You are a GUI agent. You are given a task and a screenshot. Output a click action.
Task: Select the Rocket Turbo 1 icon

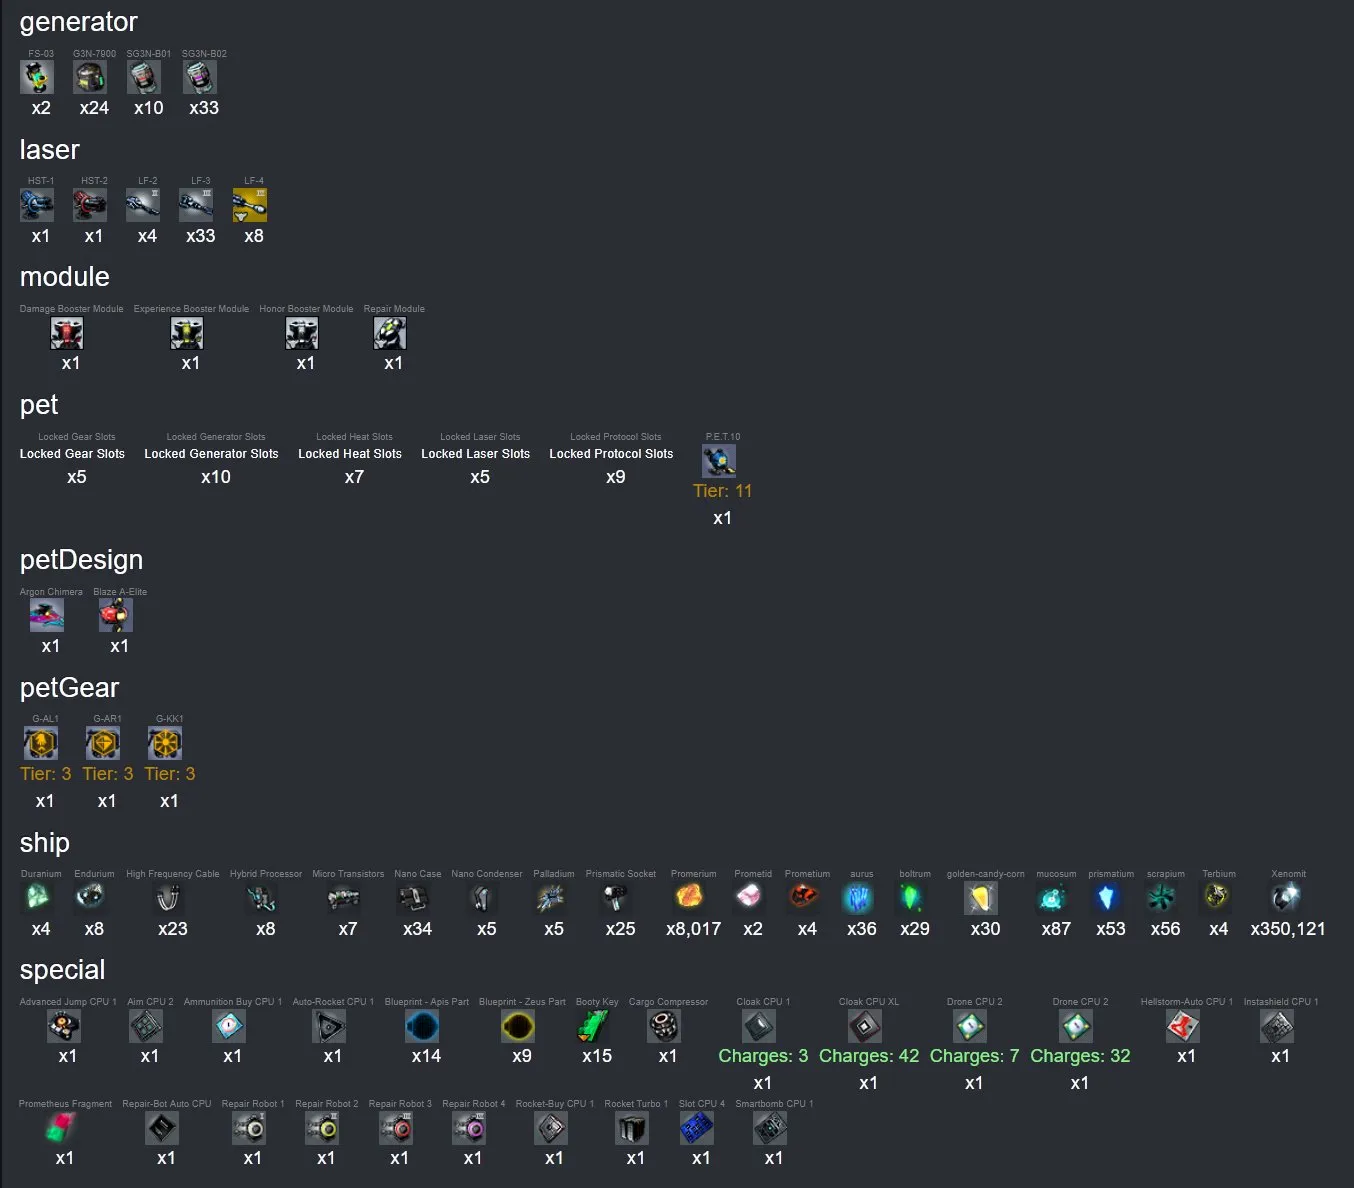click(632, 1128)
